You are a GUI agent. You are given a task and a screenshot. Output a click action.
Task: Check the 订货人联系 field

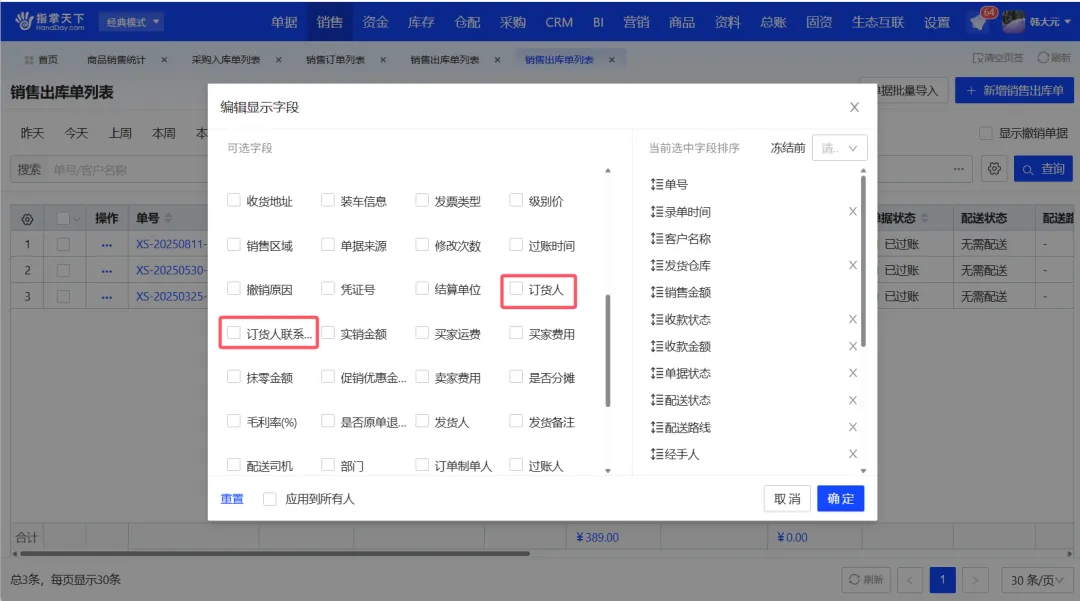click(233, 333)
